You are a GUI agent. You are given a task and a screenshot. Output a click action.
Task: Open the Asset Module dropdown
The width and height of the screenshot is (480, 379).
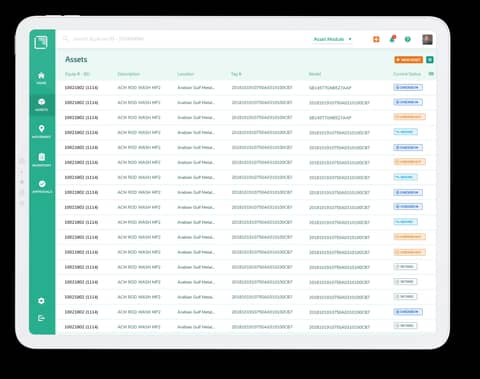[332, 39]
